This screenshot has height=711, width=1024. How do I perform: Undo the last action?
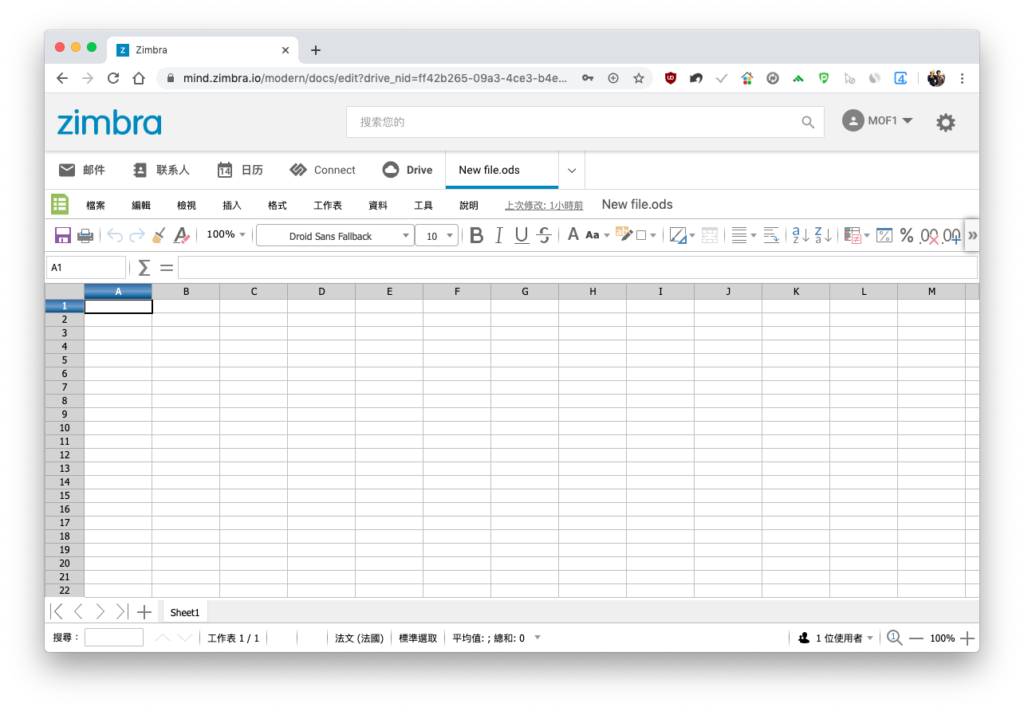tap(115, 236)
